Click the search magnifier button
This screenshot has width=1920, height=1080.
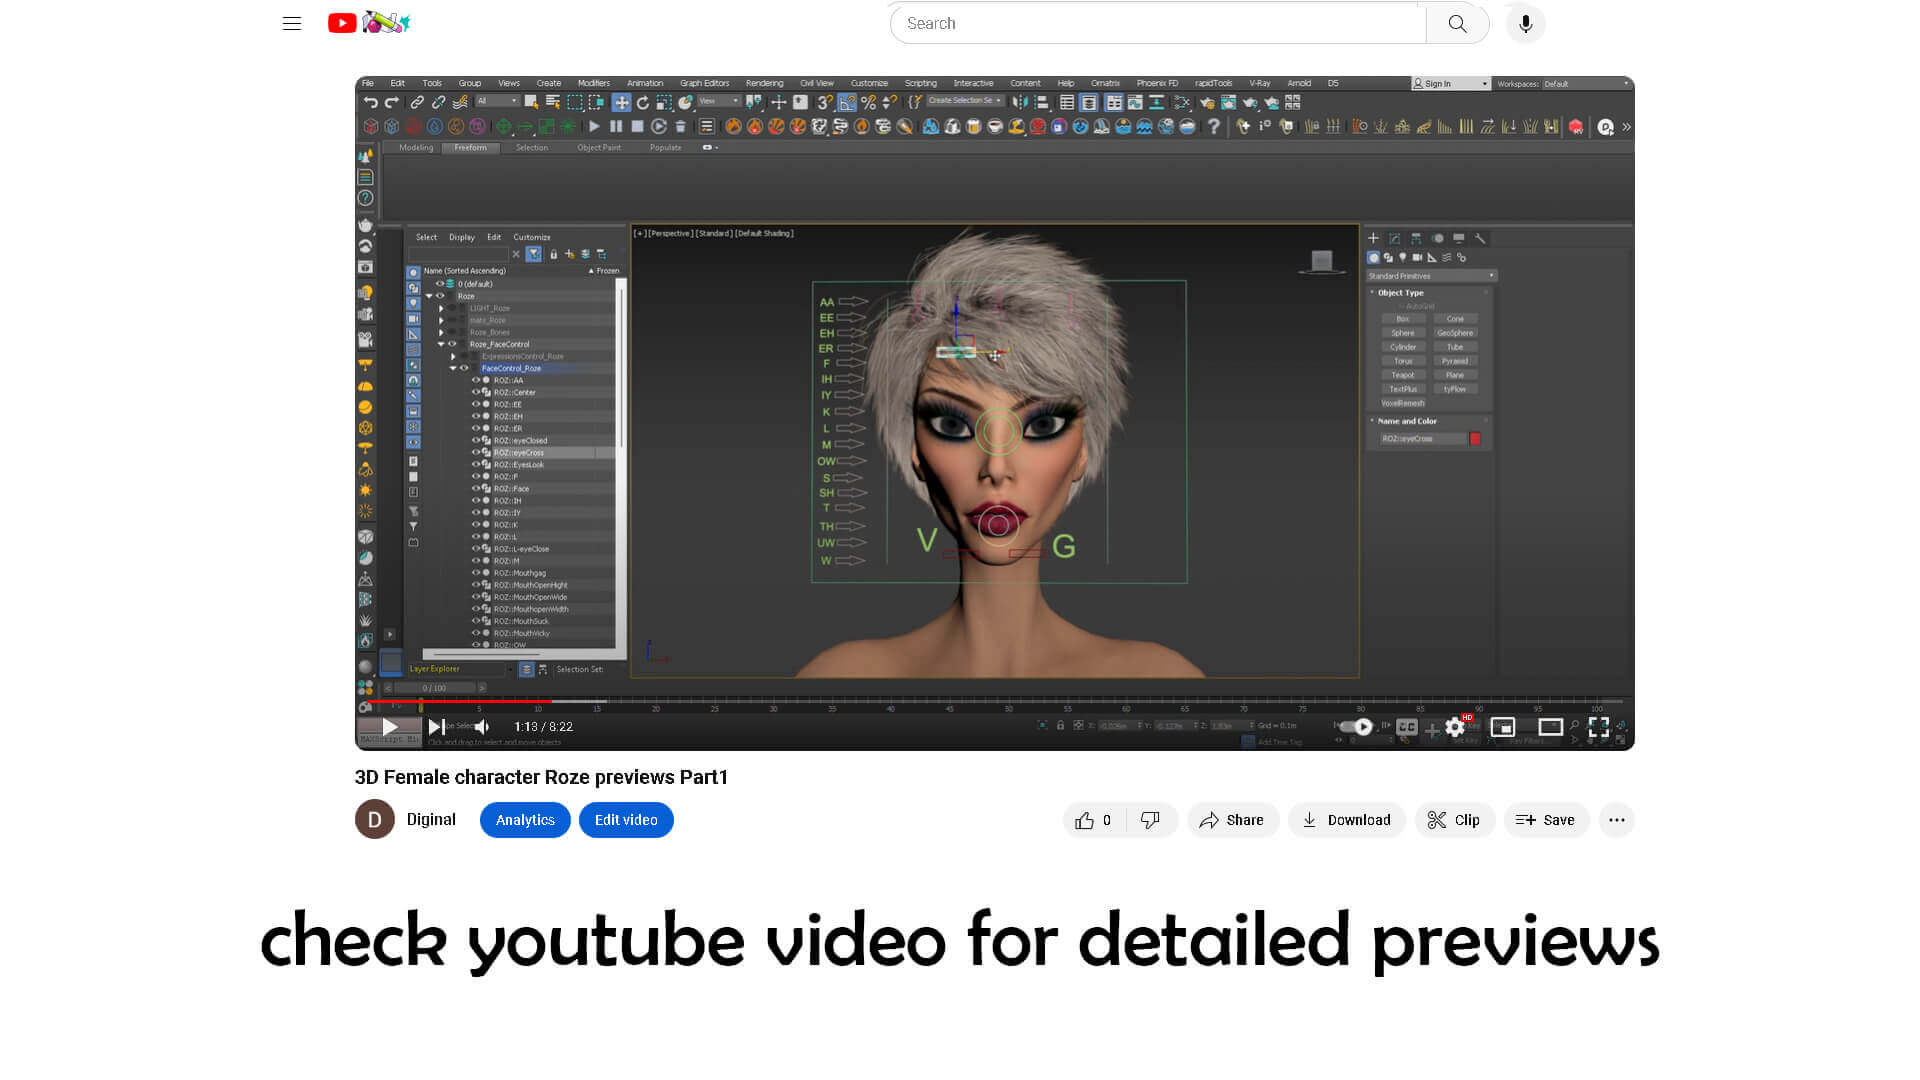click(x=1457, y=24)
